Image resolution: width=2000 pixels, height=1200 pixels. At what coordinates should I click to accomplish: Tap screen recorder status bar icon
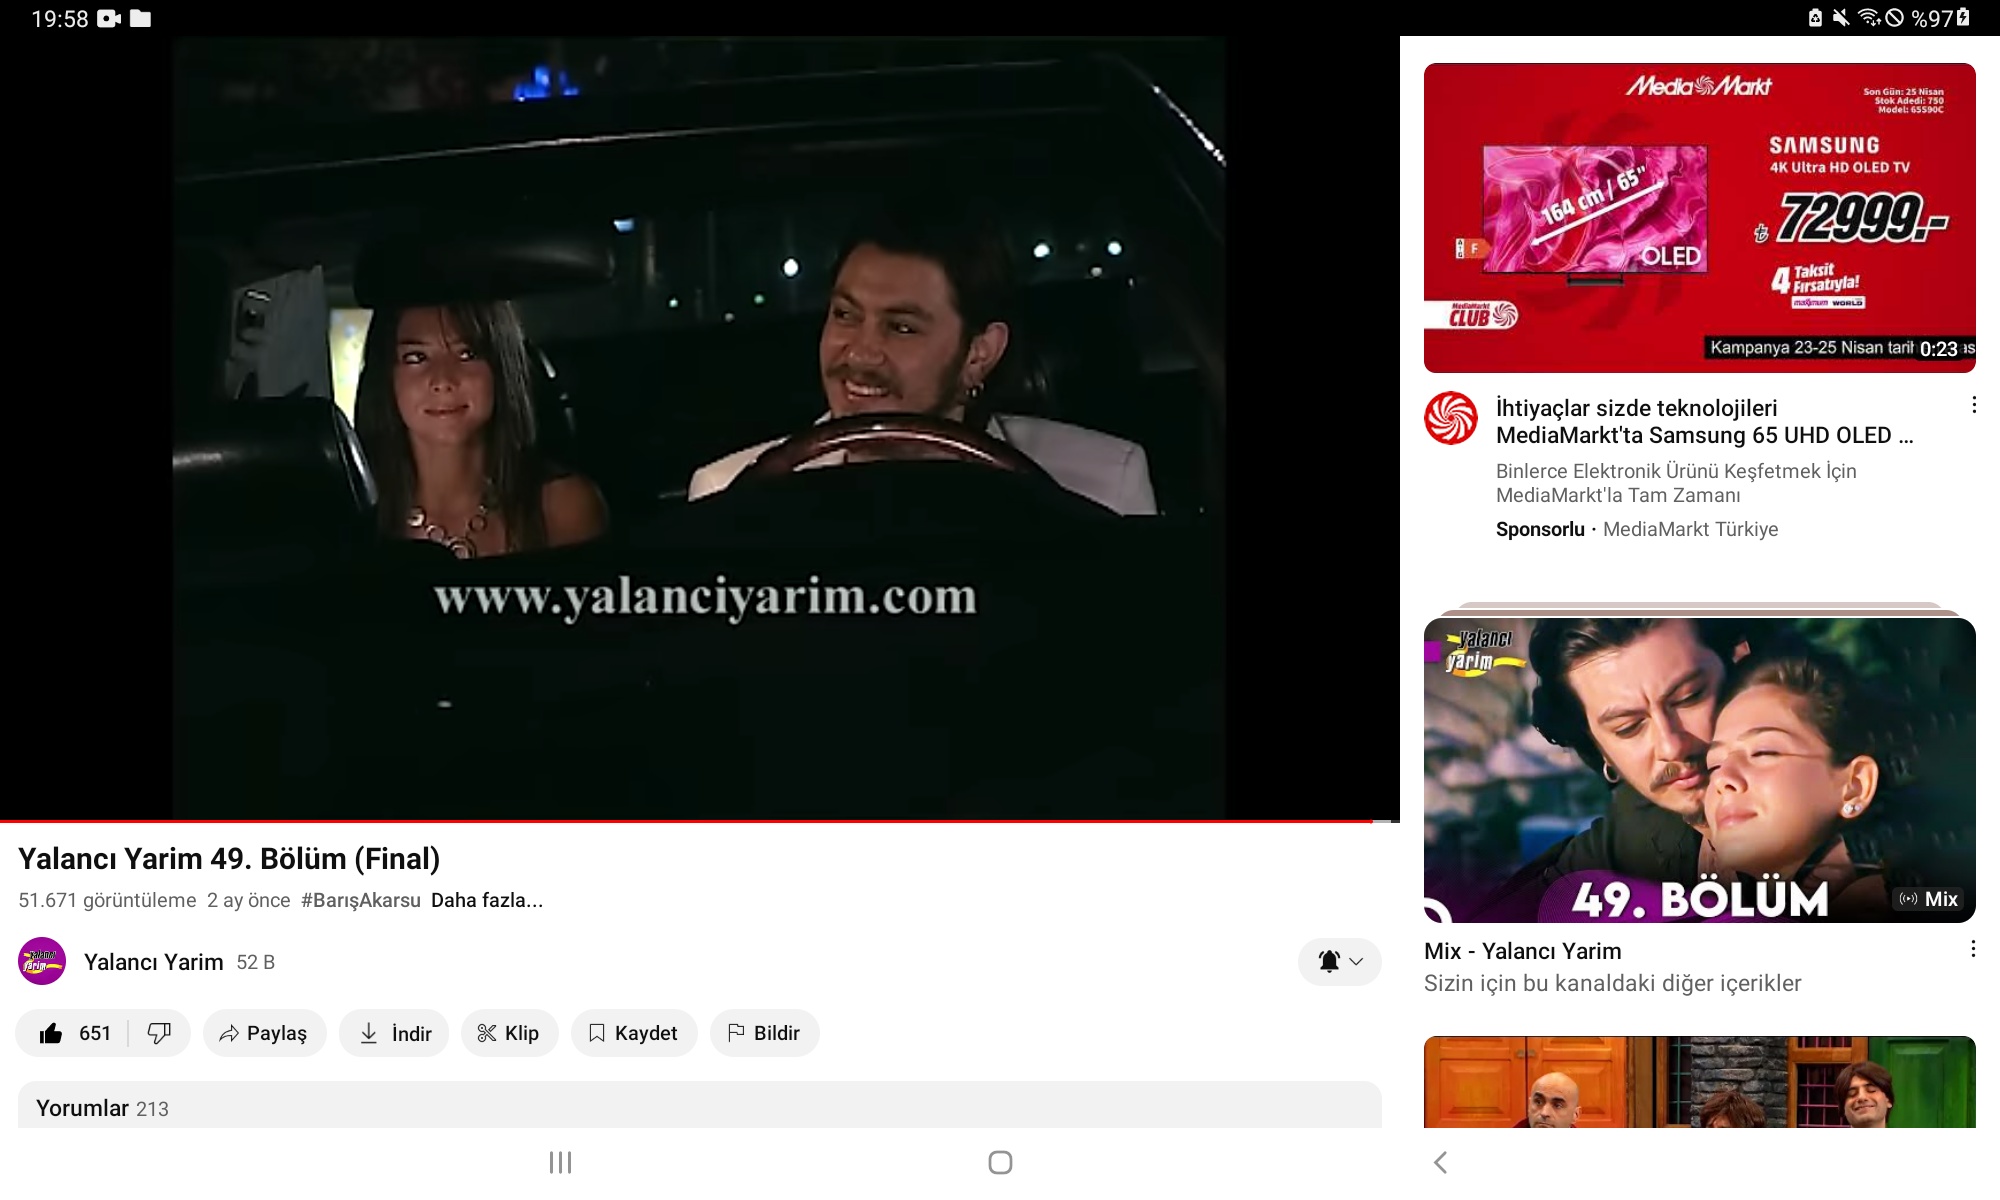coord(109,18)
